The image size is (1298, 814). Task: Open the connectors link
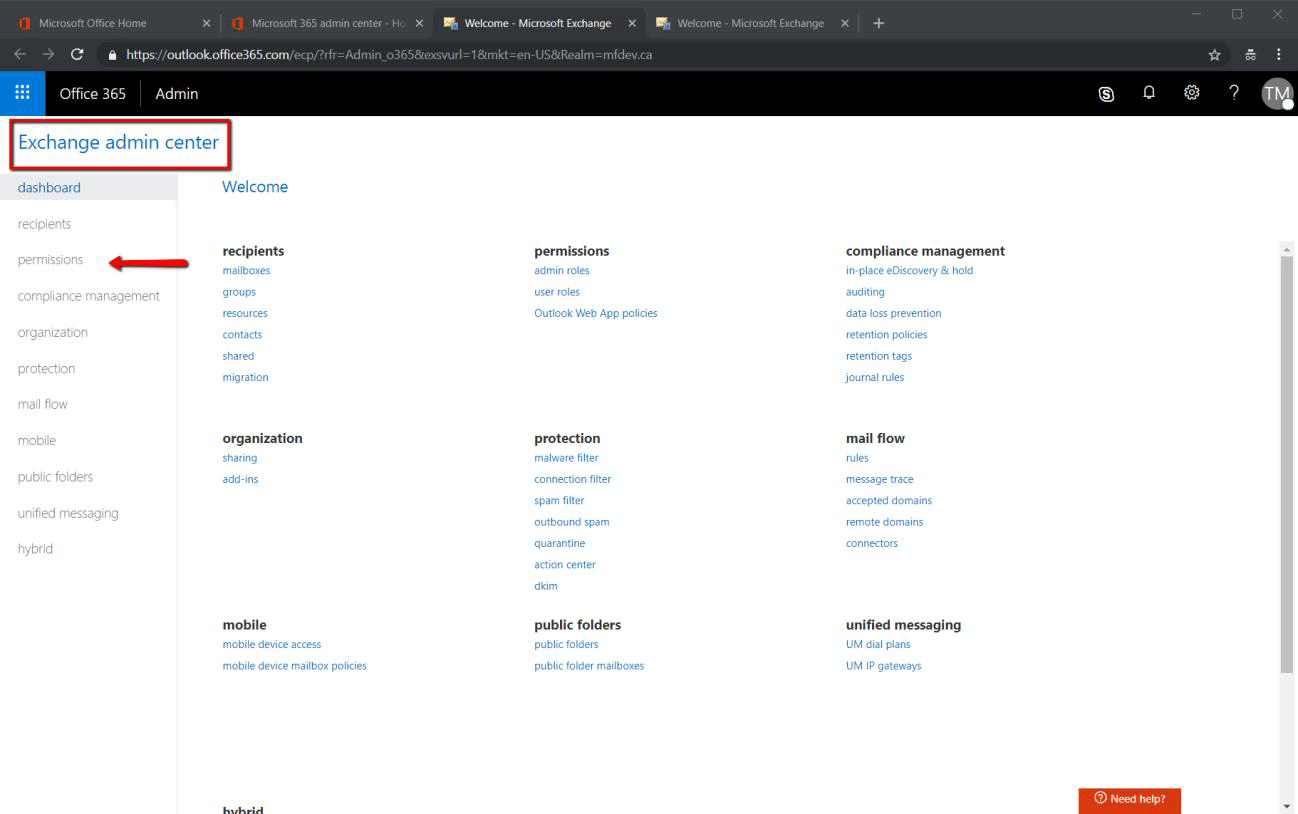pos(872,543)
